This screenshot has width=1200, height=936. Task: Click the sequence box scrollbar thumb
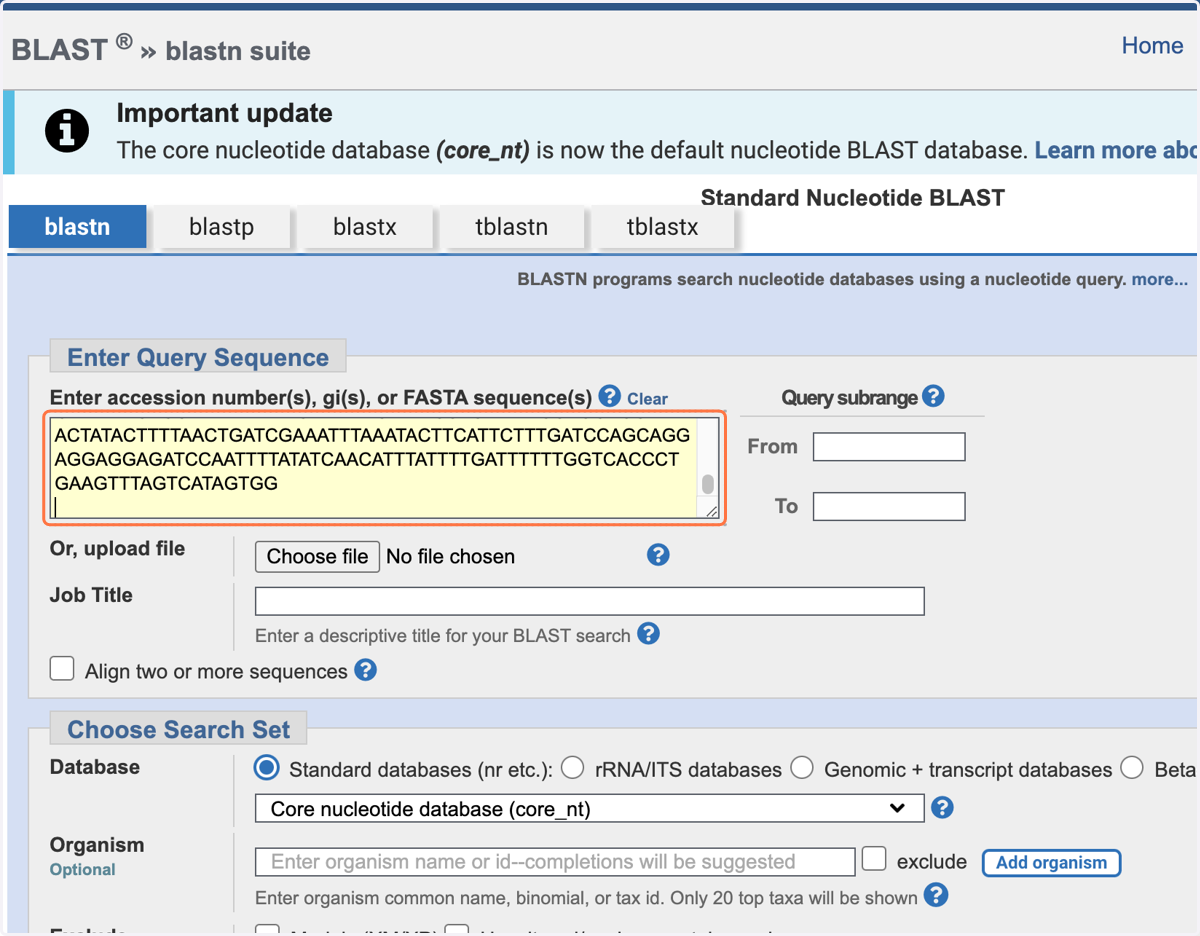[x=708, y=484]
